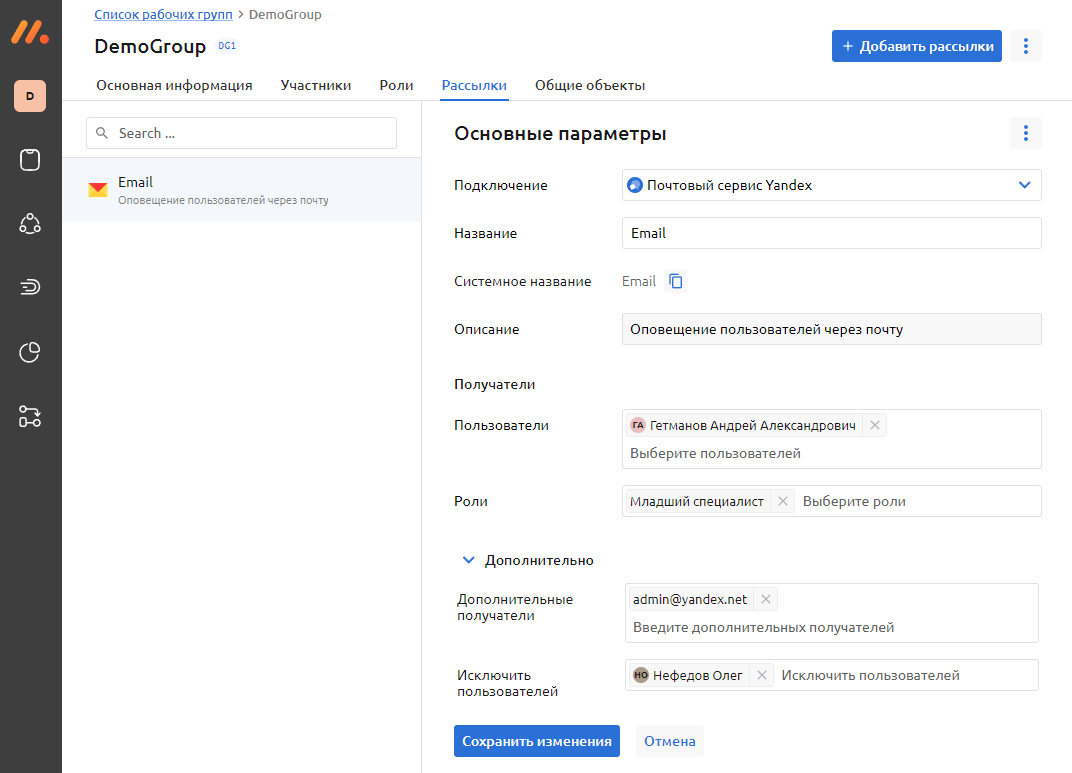Collapse the Дополнительно section
Image resolution: width=1072 pixels, height=773 pixels.
pyautogui.click(x=468, y=560)
